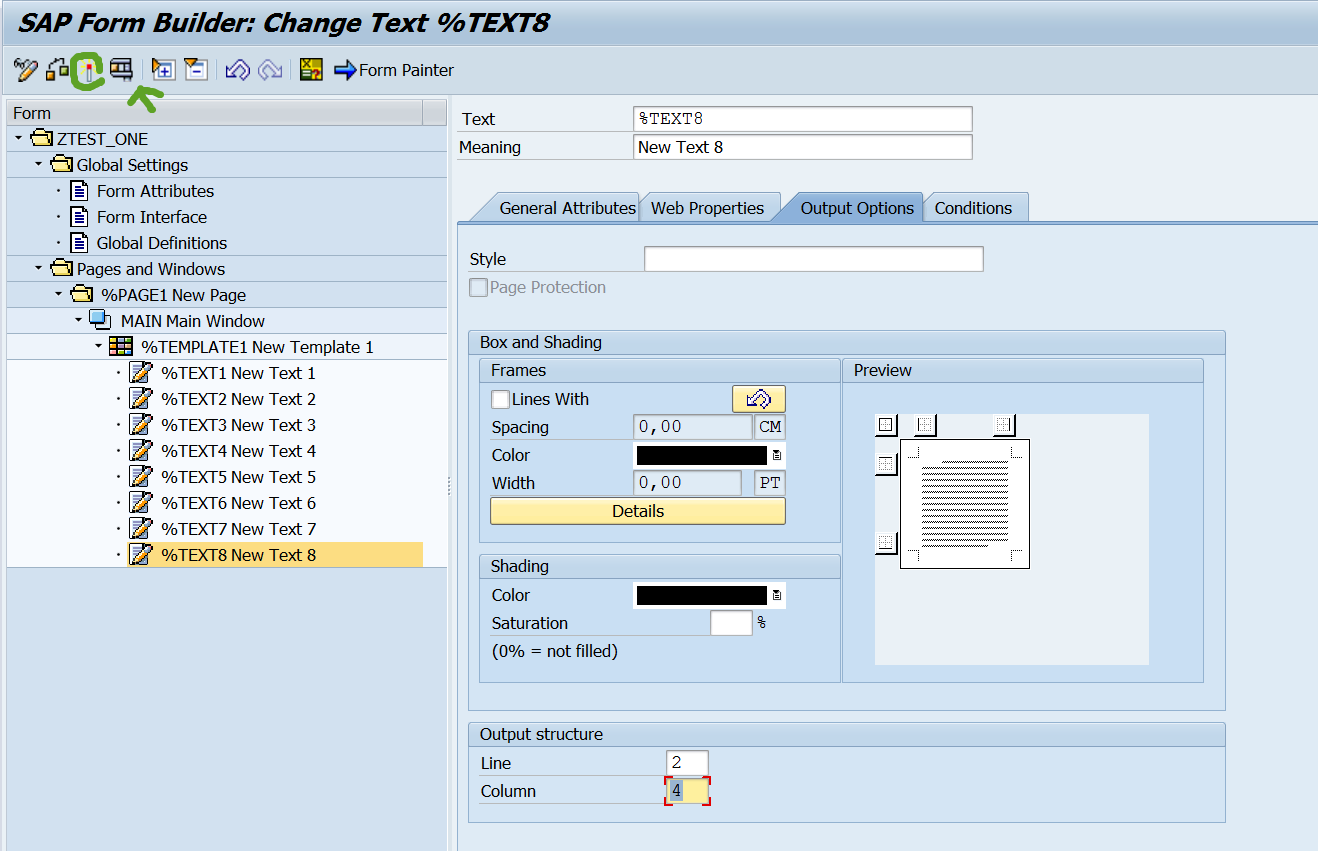Switch to the General Attributes tab
This screenshot has width=1318, height=851.
[566, 208]
